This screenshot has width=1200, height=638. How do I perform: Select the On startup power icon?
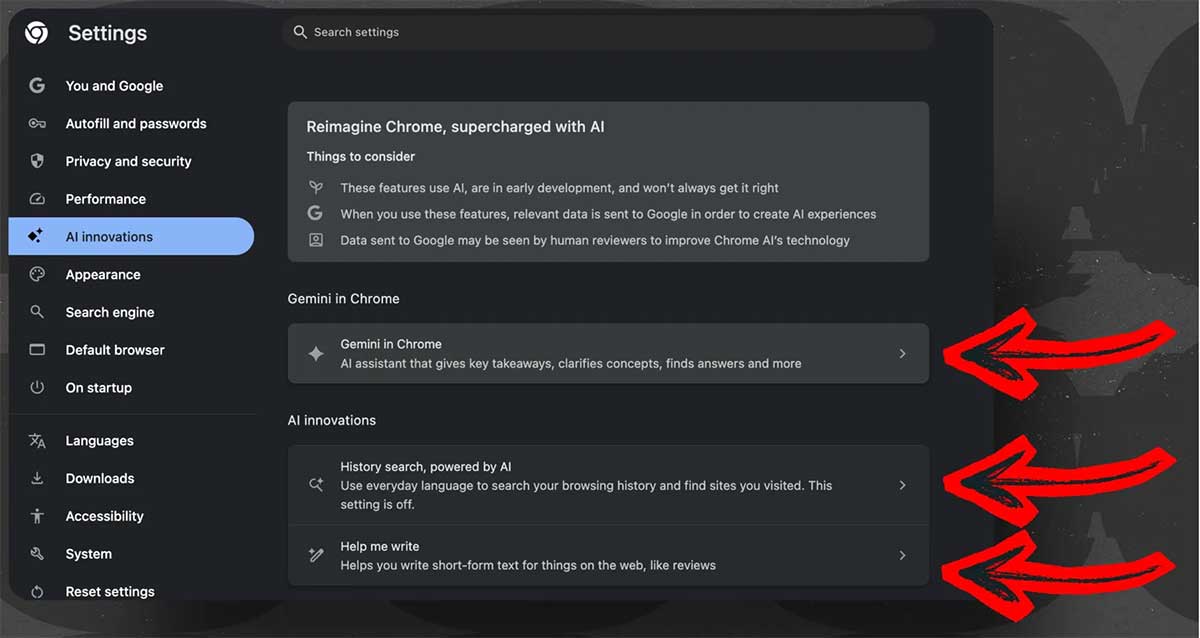pos(36,387)
